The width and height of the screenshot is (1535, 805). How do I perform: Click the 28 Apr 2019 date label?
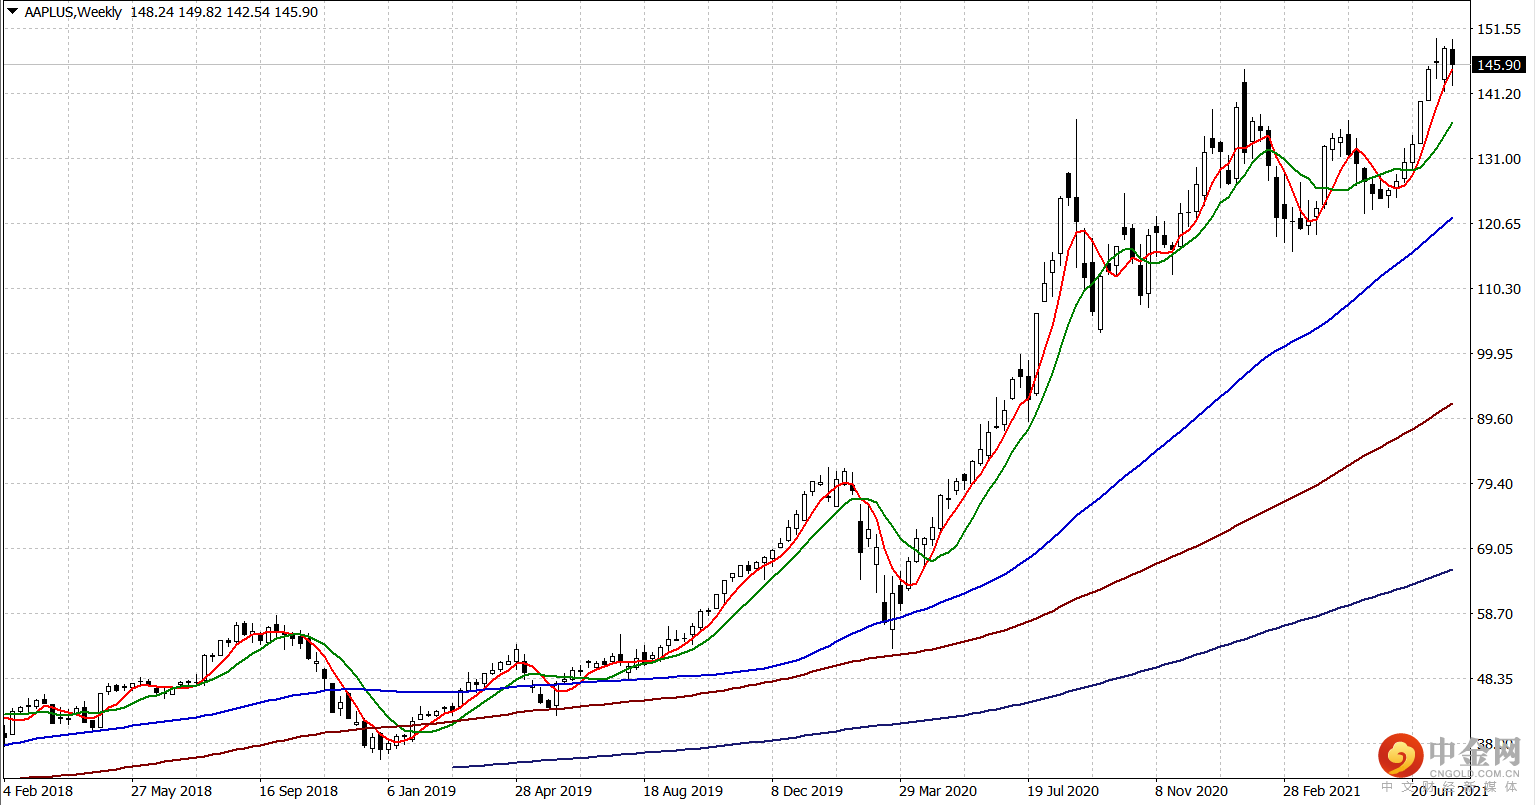[554, 791]
